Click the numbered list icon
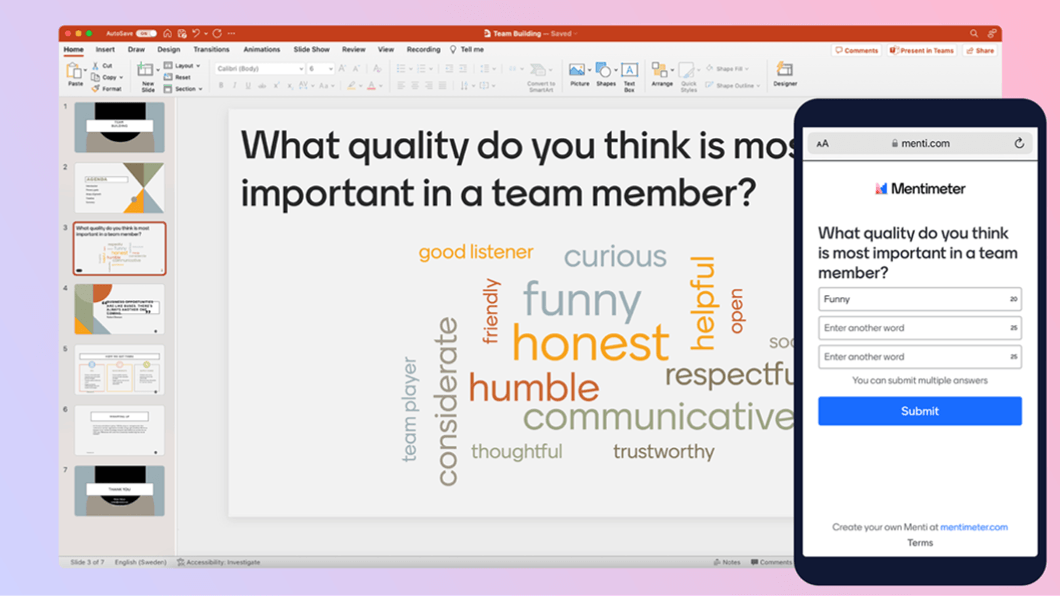This screenshot has height=596, width=1060. pos(422,68)
